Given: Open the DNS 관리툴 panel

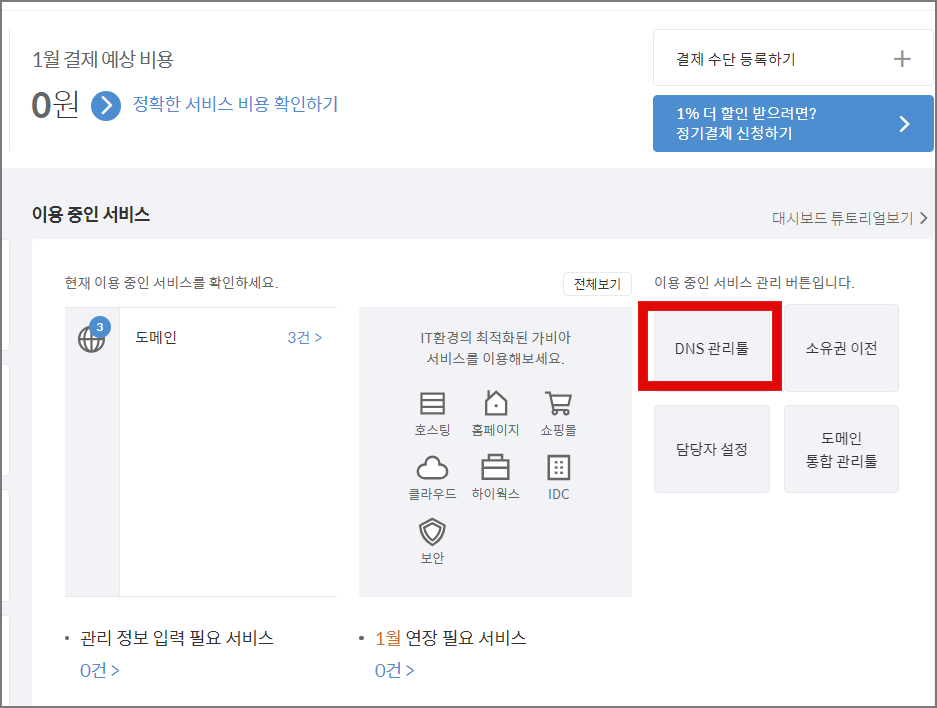Looking at the screenshot, I should (x=711, y=348).
